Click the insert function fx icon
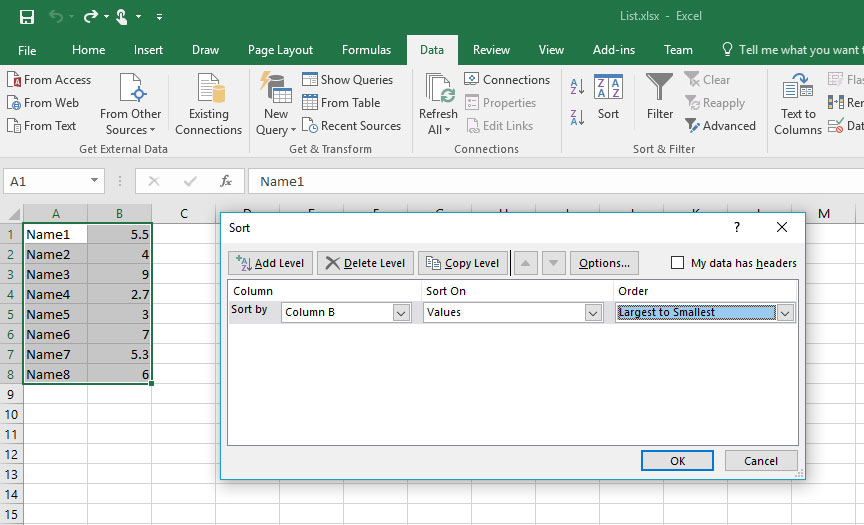This screenshot has width=864, height=525. click(x=226, y=181)
